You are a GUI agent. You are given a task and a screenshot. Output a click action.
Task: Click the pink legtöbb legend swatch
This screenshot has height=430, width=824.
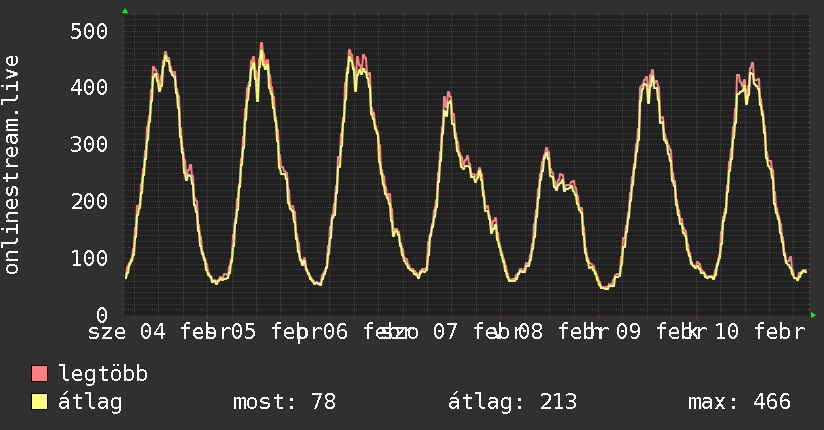click(39, 373)
